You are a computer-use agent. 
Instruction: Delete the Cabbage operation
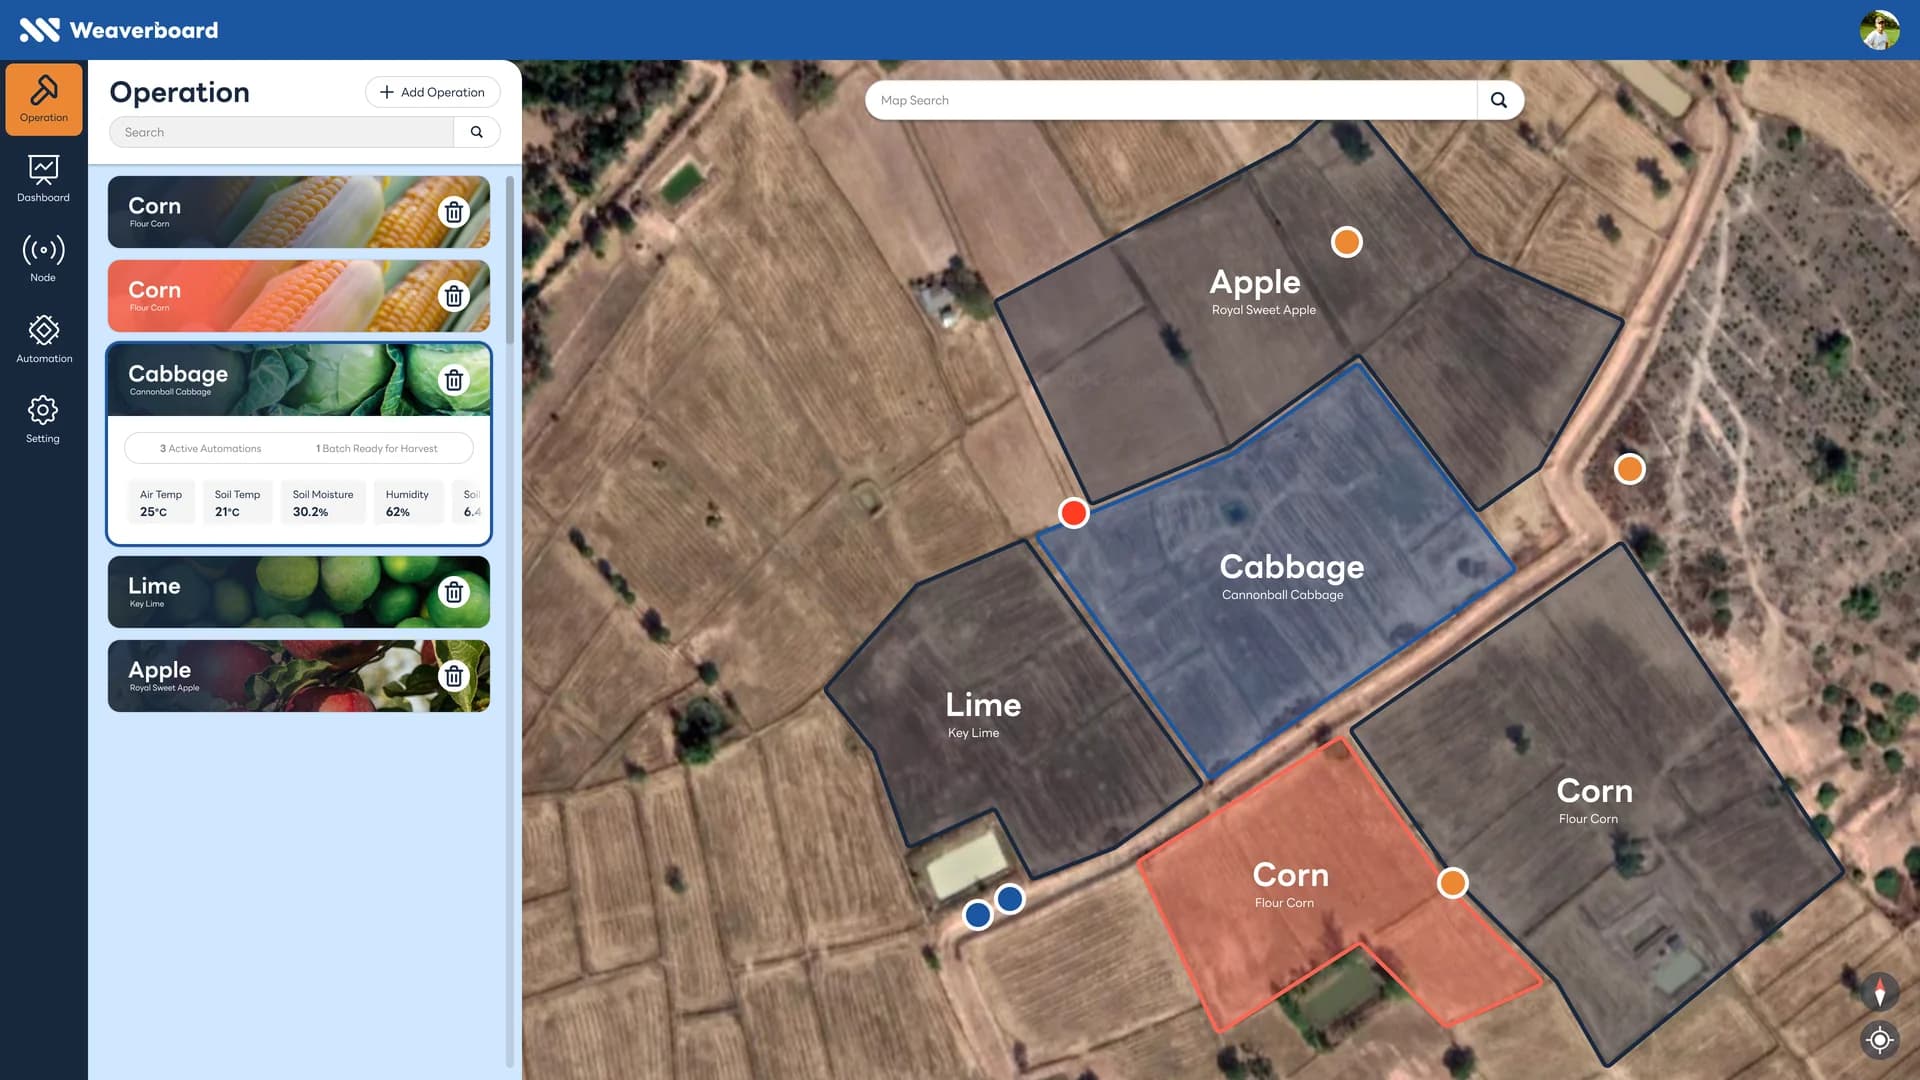[454, 380]
